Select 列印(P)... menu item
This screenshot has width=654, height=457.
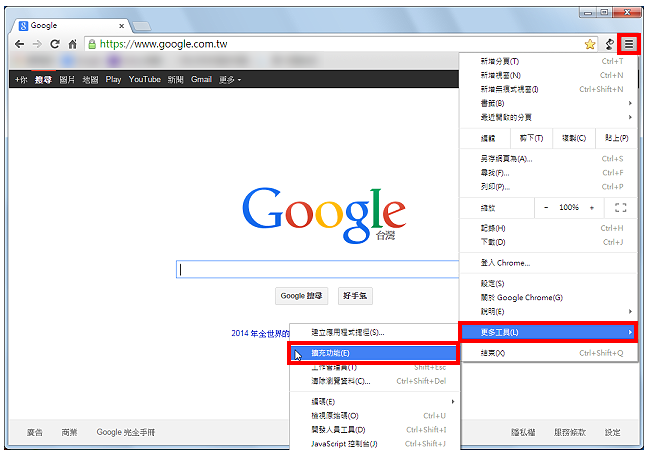548,186
